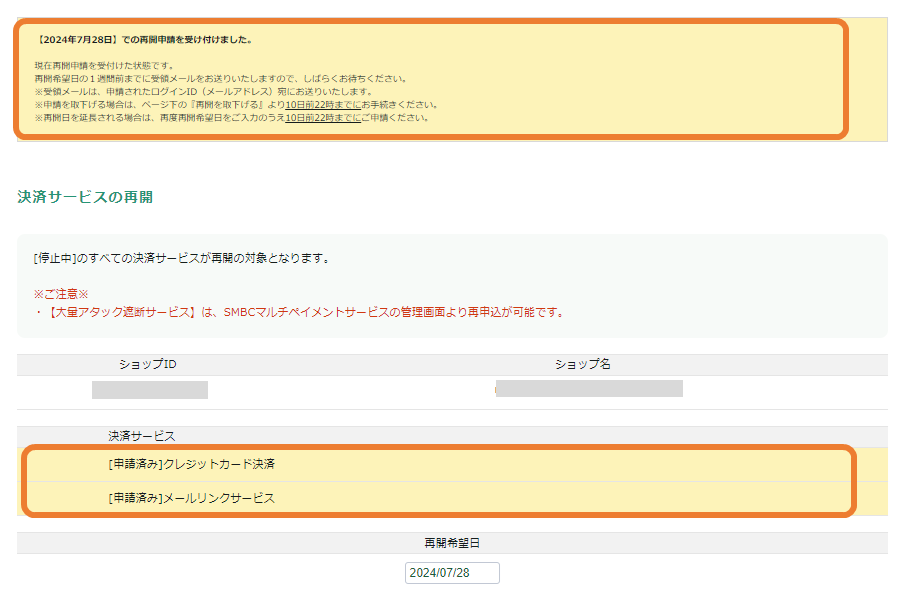Click the ※申請を取下げる場合は line
Viewport: 897px width, 594px height.
click(x=237, y=105)
